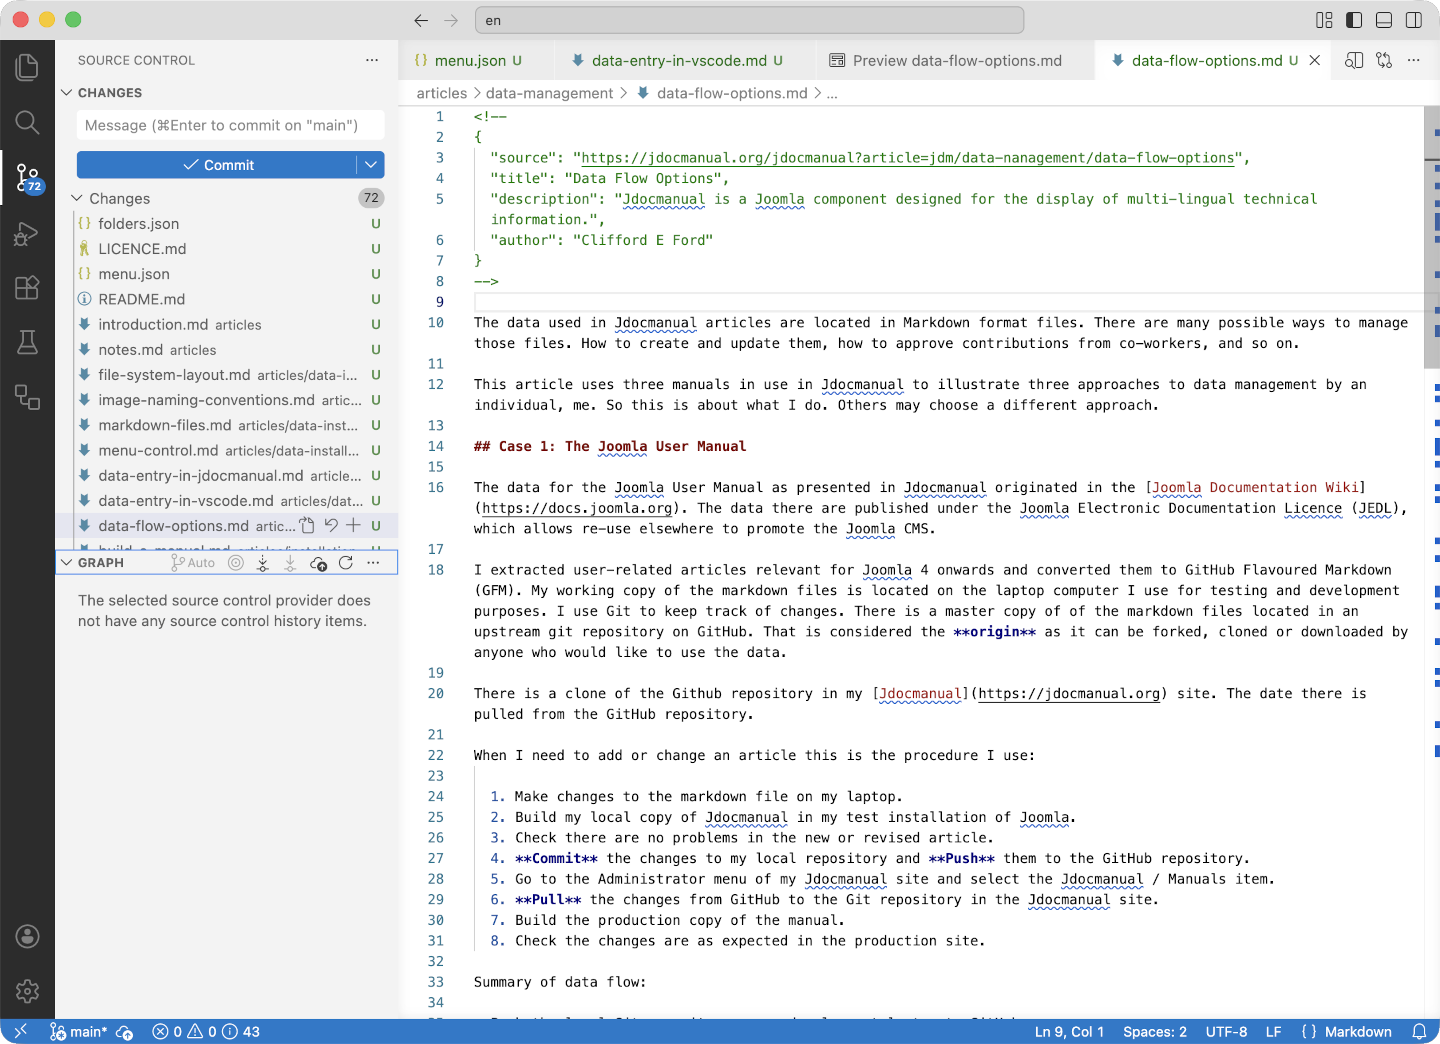Click the Commit button

click(x=217, y=165)
